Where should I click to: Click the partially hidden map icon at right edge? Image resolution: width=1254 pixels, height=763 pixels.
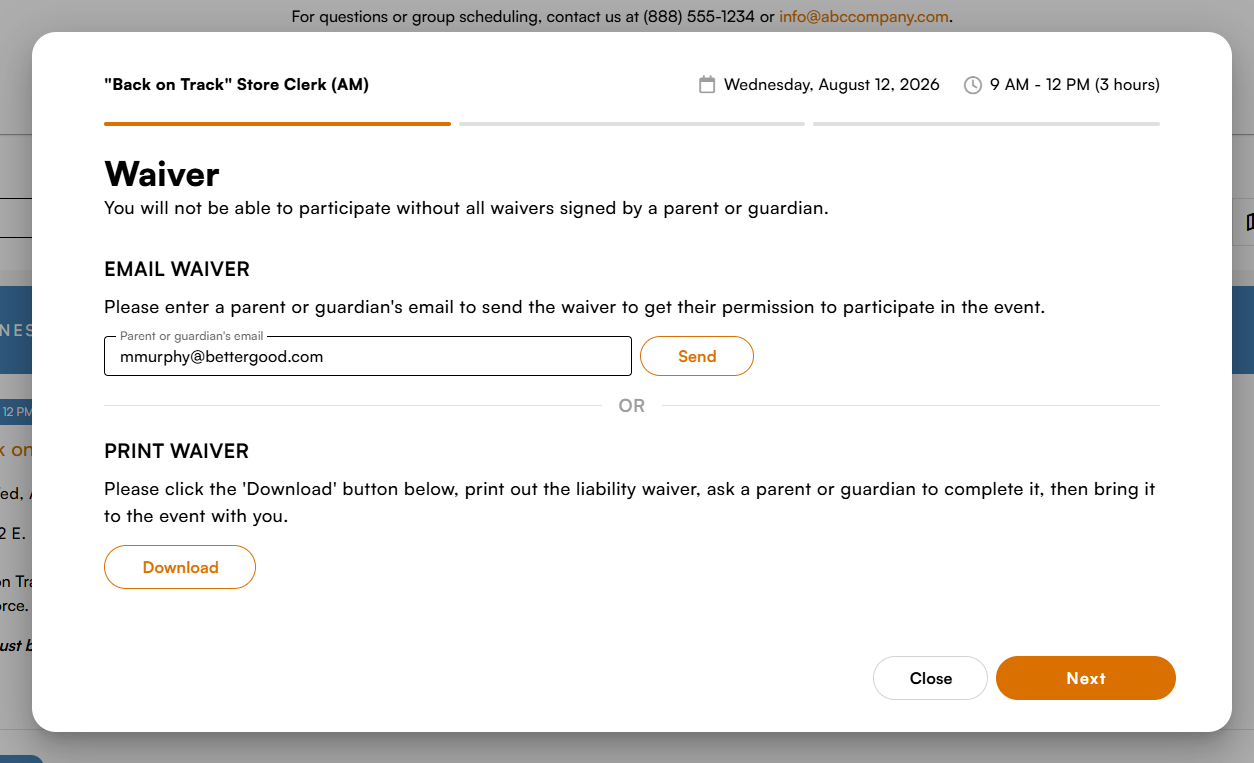coord(1249,221)
